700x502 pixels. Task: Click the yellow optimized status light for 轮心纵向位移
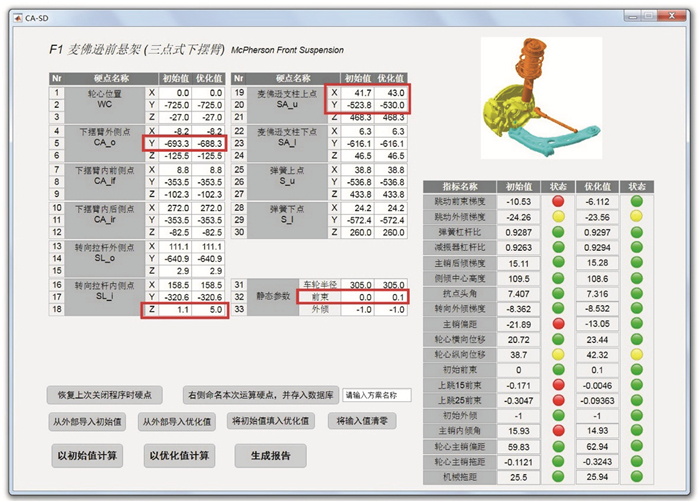pyautogui.click(x=637, y=354)
